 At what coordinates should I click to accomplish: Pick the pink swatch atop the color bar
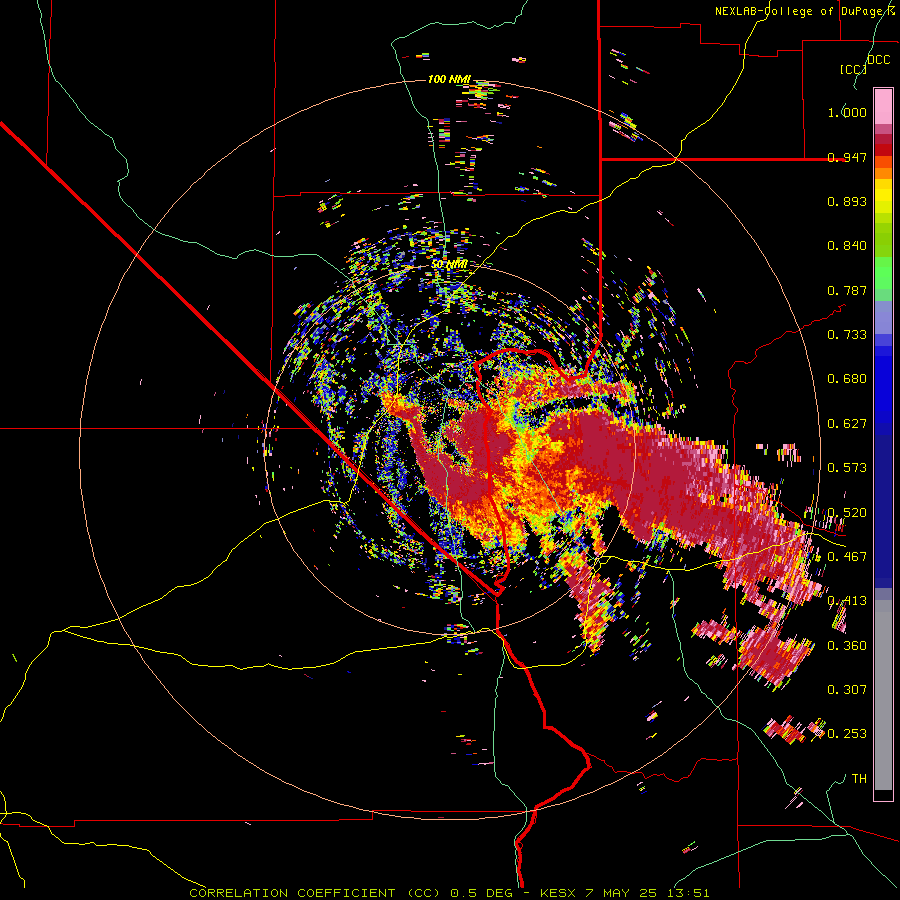click(883, 106)
